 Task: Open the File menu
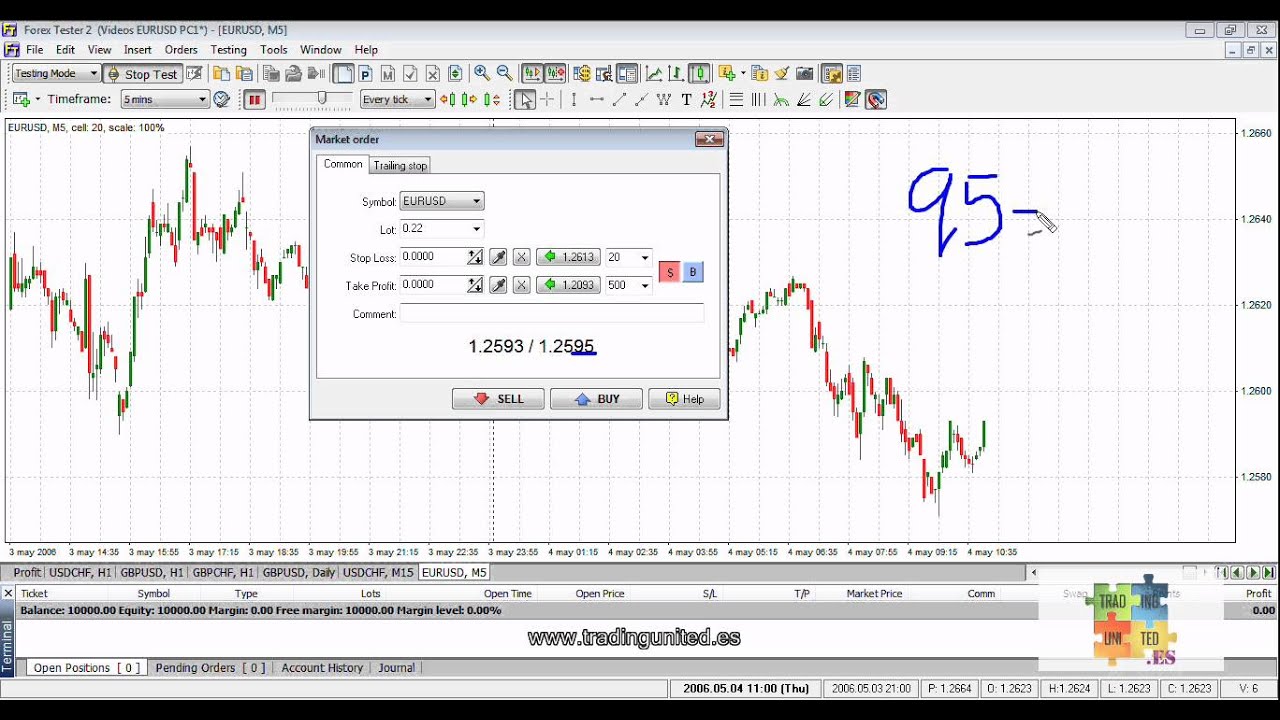pyautogui.click(x=34, y=49)
